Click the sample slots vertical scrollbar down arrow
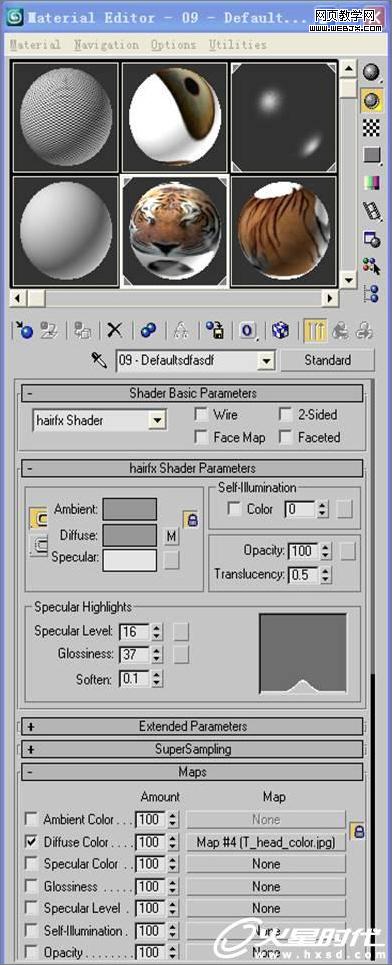 [348, 280]
